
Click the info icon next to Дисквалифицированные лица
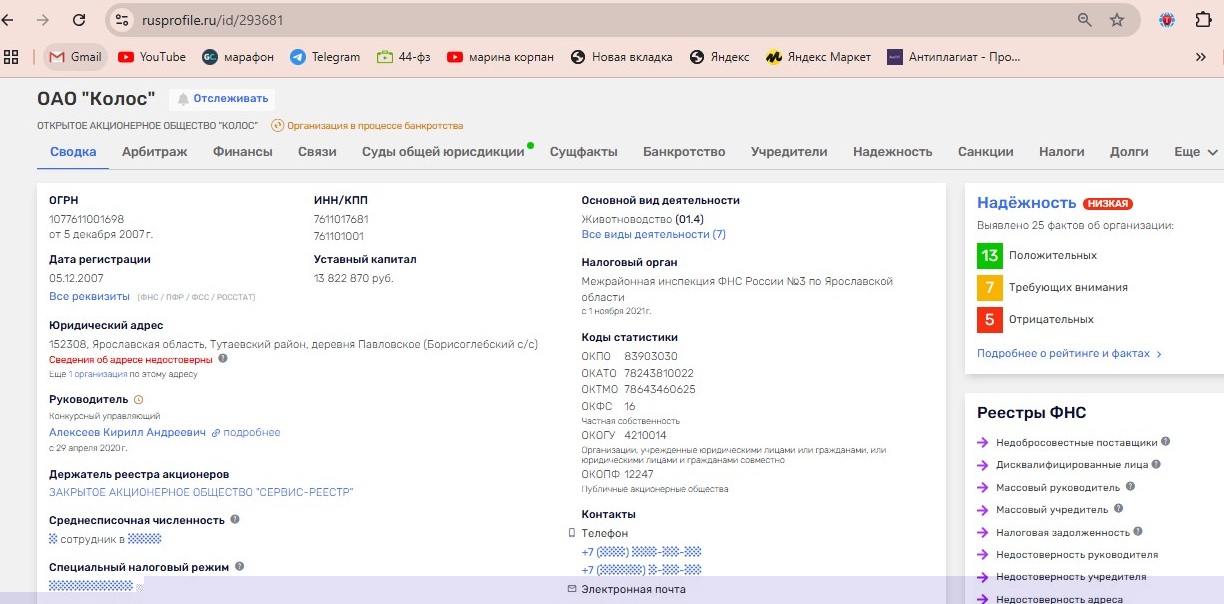[x=1156, y=464]
